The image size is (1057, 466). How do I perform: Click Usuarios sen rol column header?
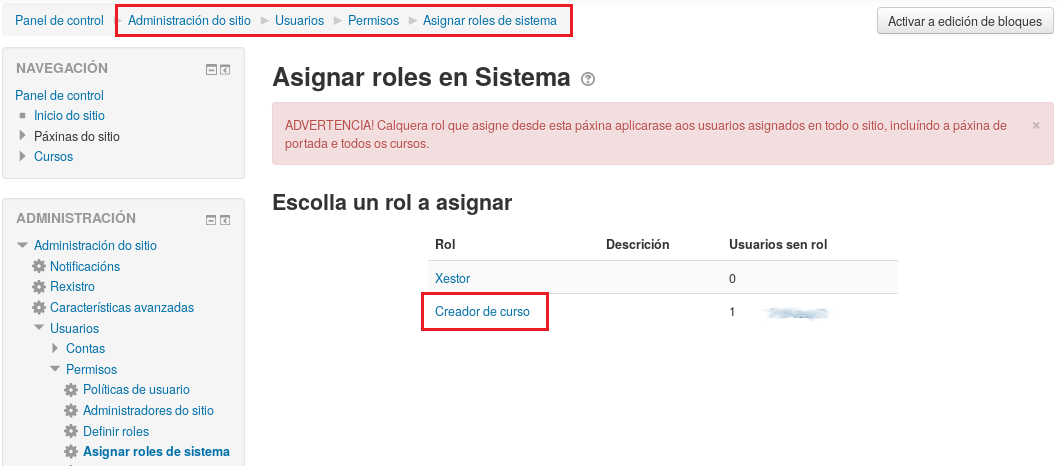(778, 245)
